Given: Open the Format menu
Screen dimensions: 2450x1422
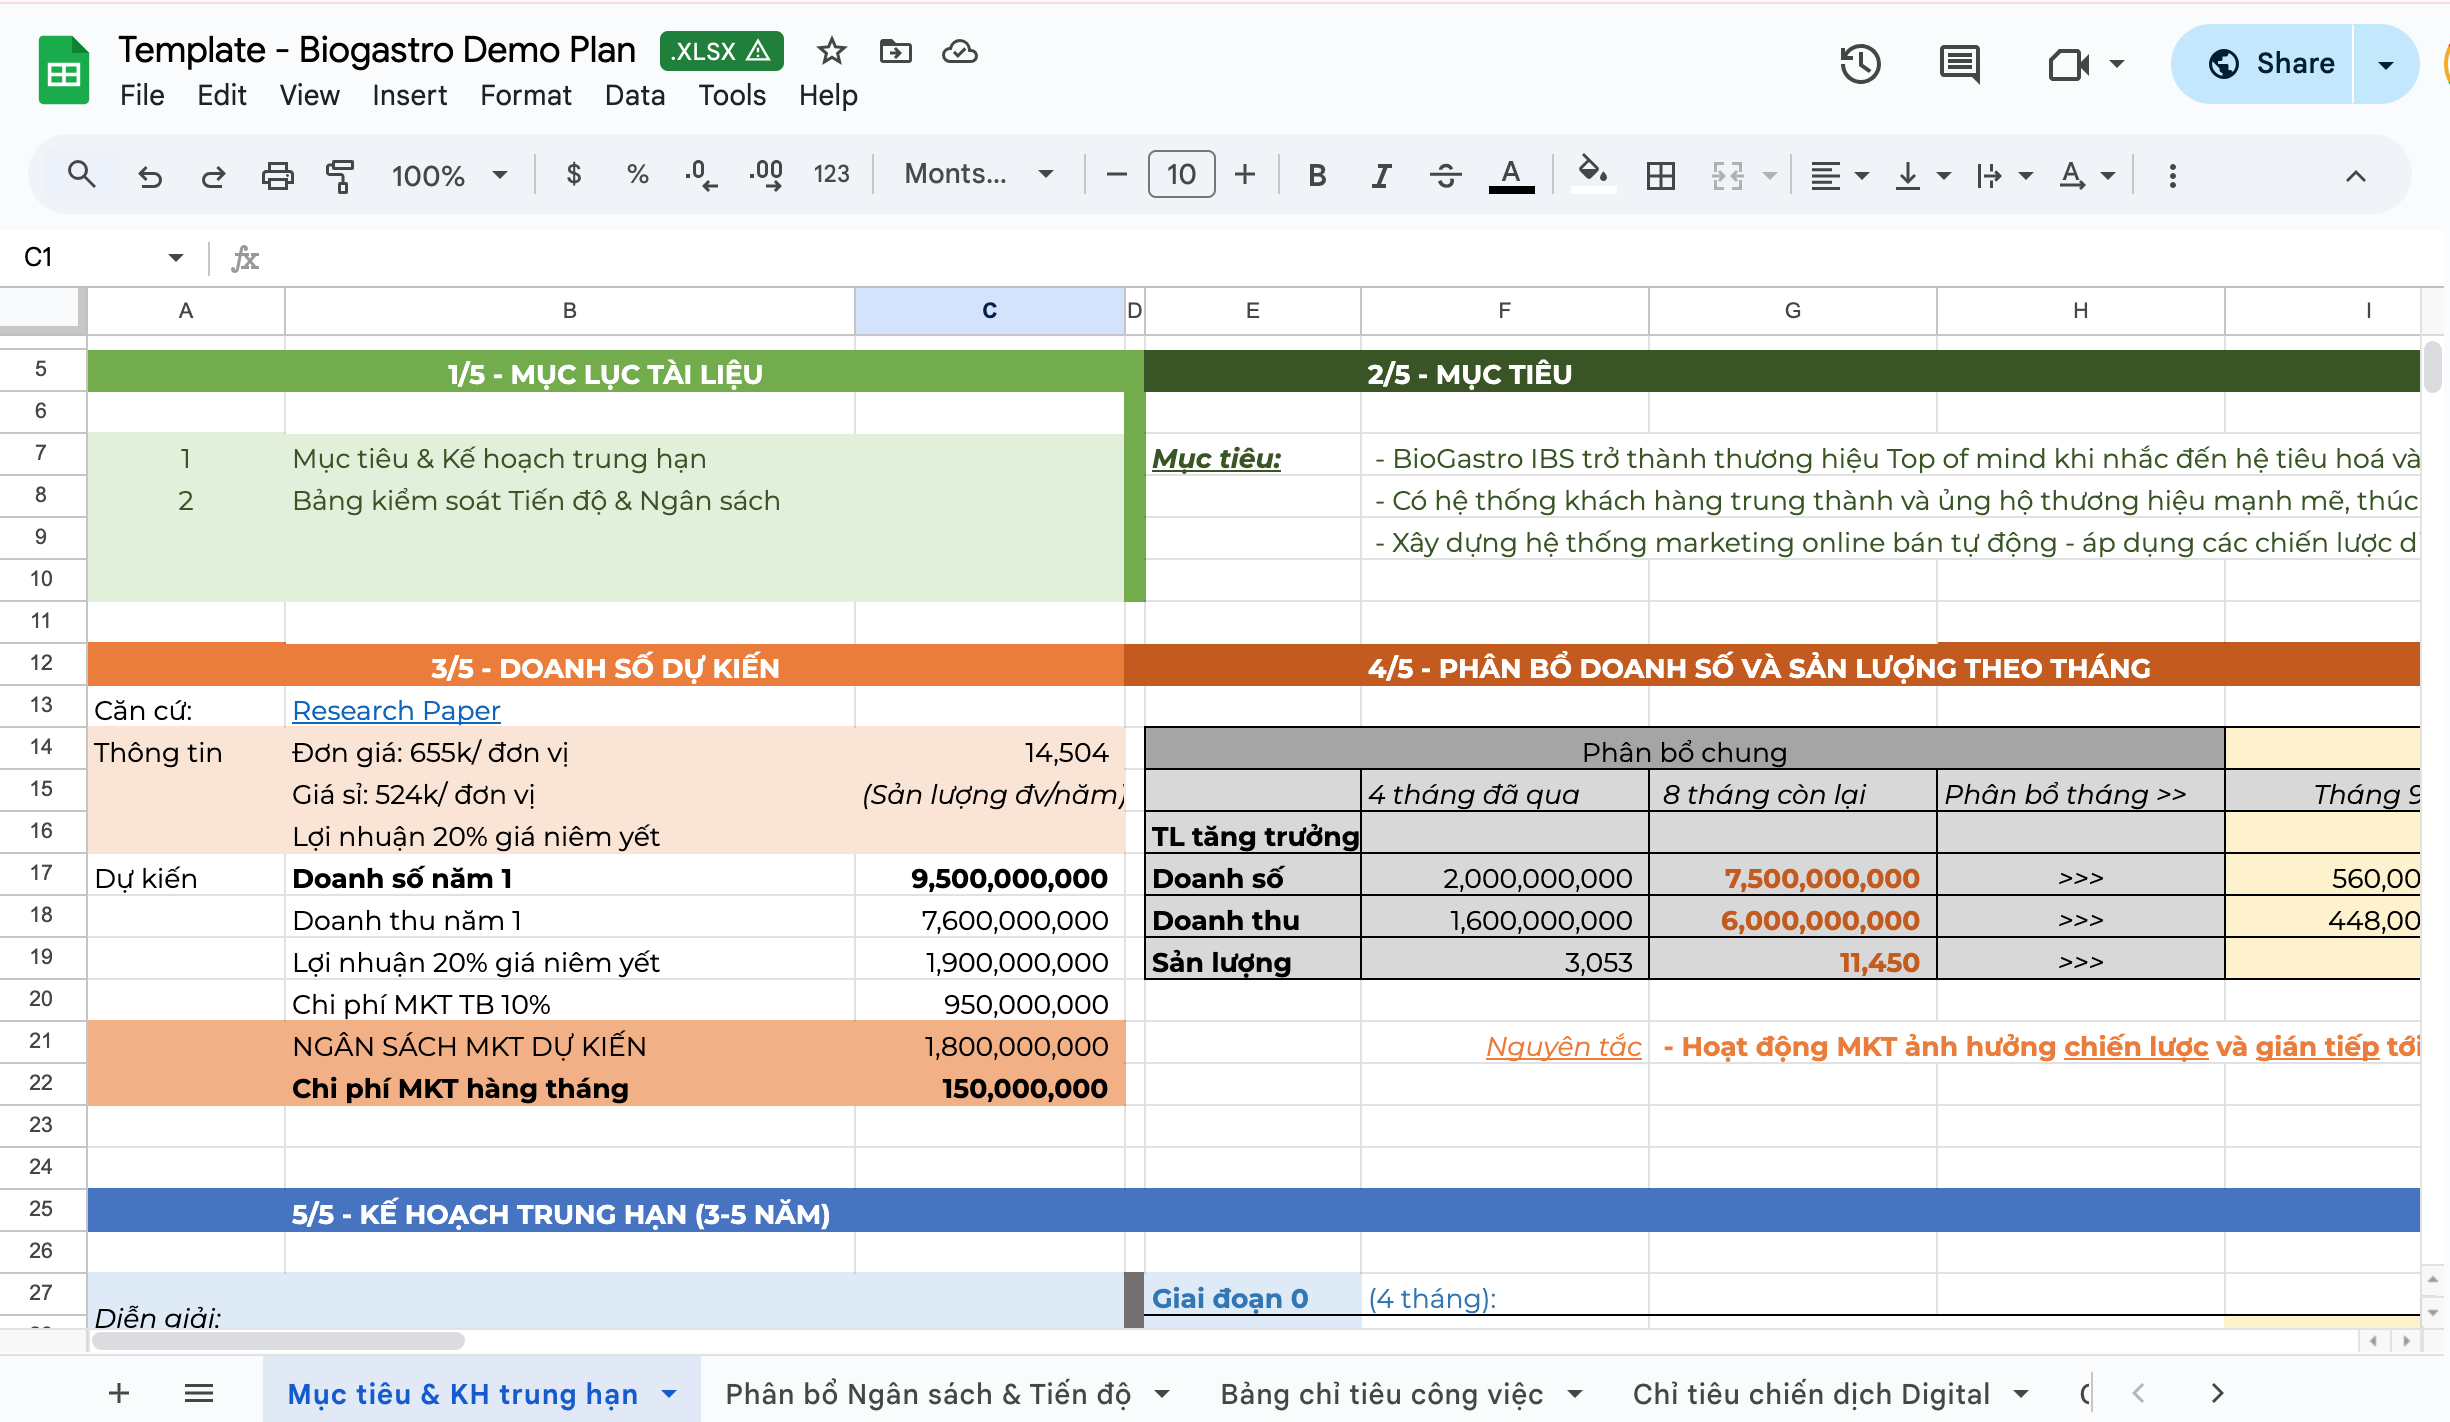Looking at the screenshot, I should [525, 95].
